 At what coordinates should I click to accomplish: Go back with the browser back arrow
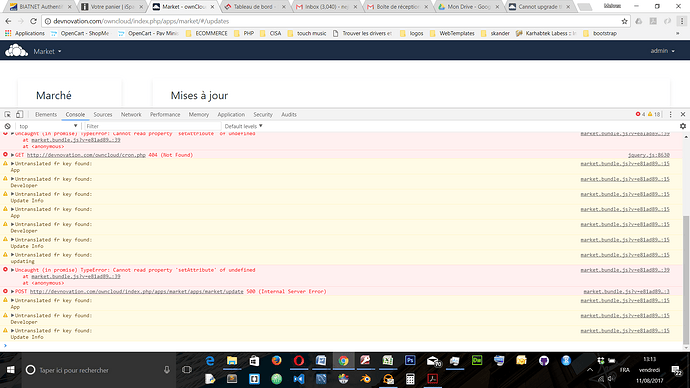[8, 21]
